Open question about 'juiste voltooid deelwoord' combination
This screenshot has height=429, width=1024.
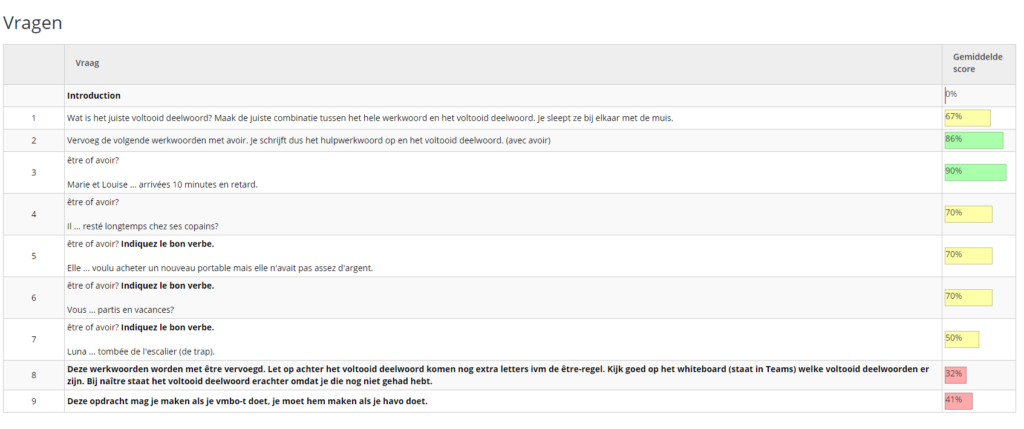point(370,118)
